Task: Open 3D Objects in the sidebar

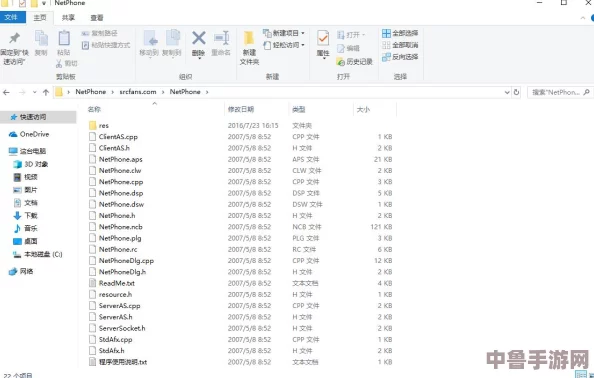Action: pyautogui.click(x=30, y=164)
